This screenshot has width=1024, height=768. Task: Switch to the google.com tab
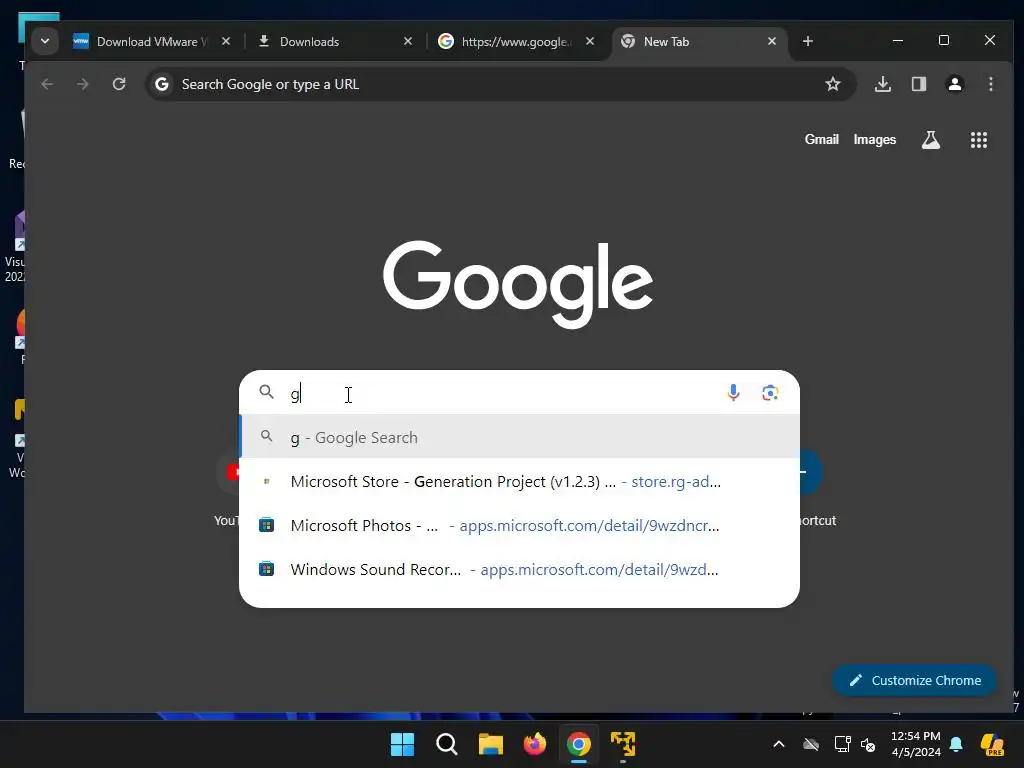pos(517,41)
